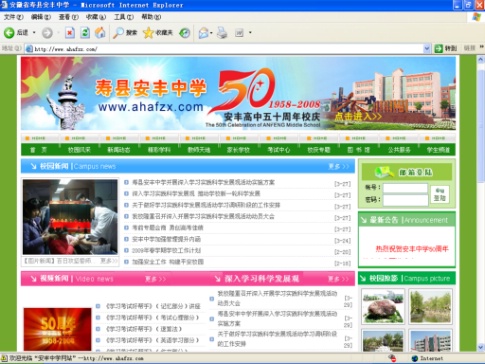Stop loading with the red X page icon
This screenshot has width=485, height=364.
pyautogui.click(x=69, y=33)
